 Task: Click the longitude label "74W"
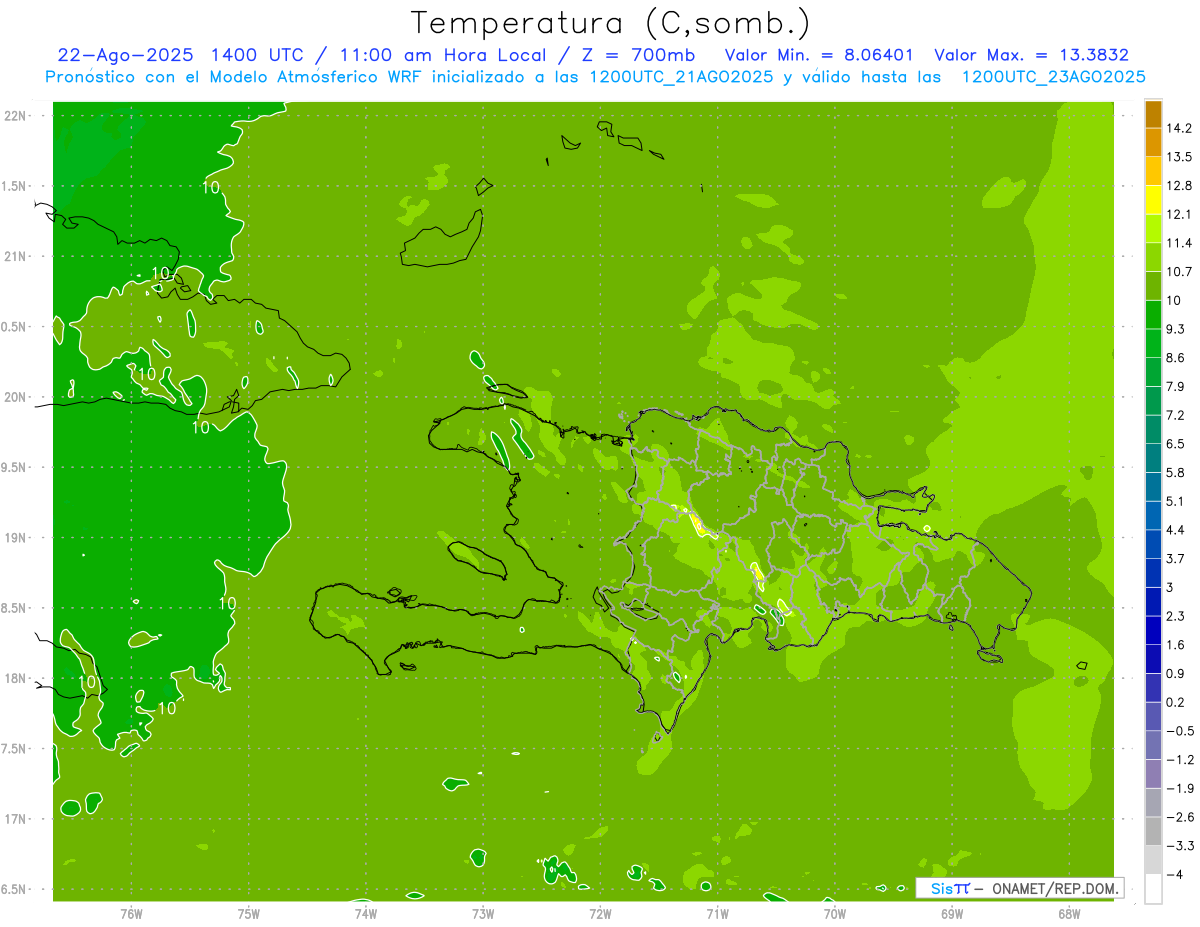click(366, 913)
